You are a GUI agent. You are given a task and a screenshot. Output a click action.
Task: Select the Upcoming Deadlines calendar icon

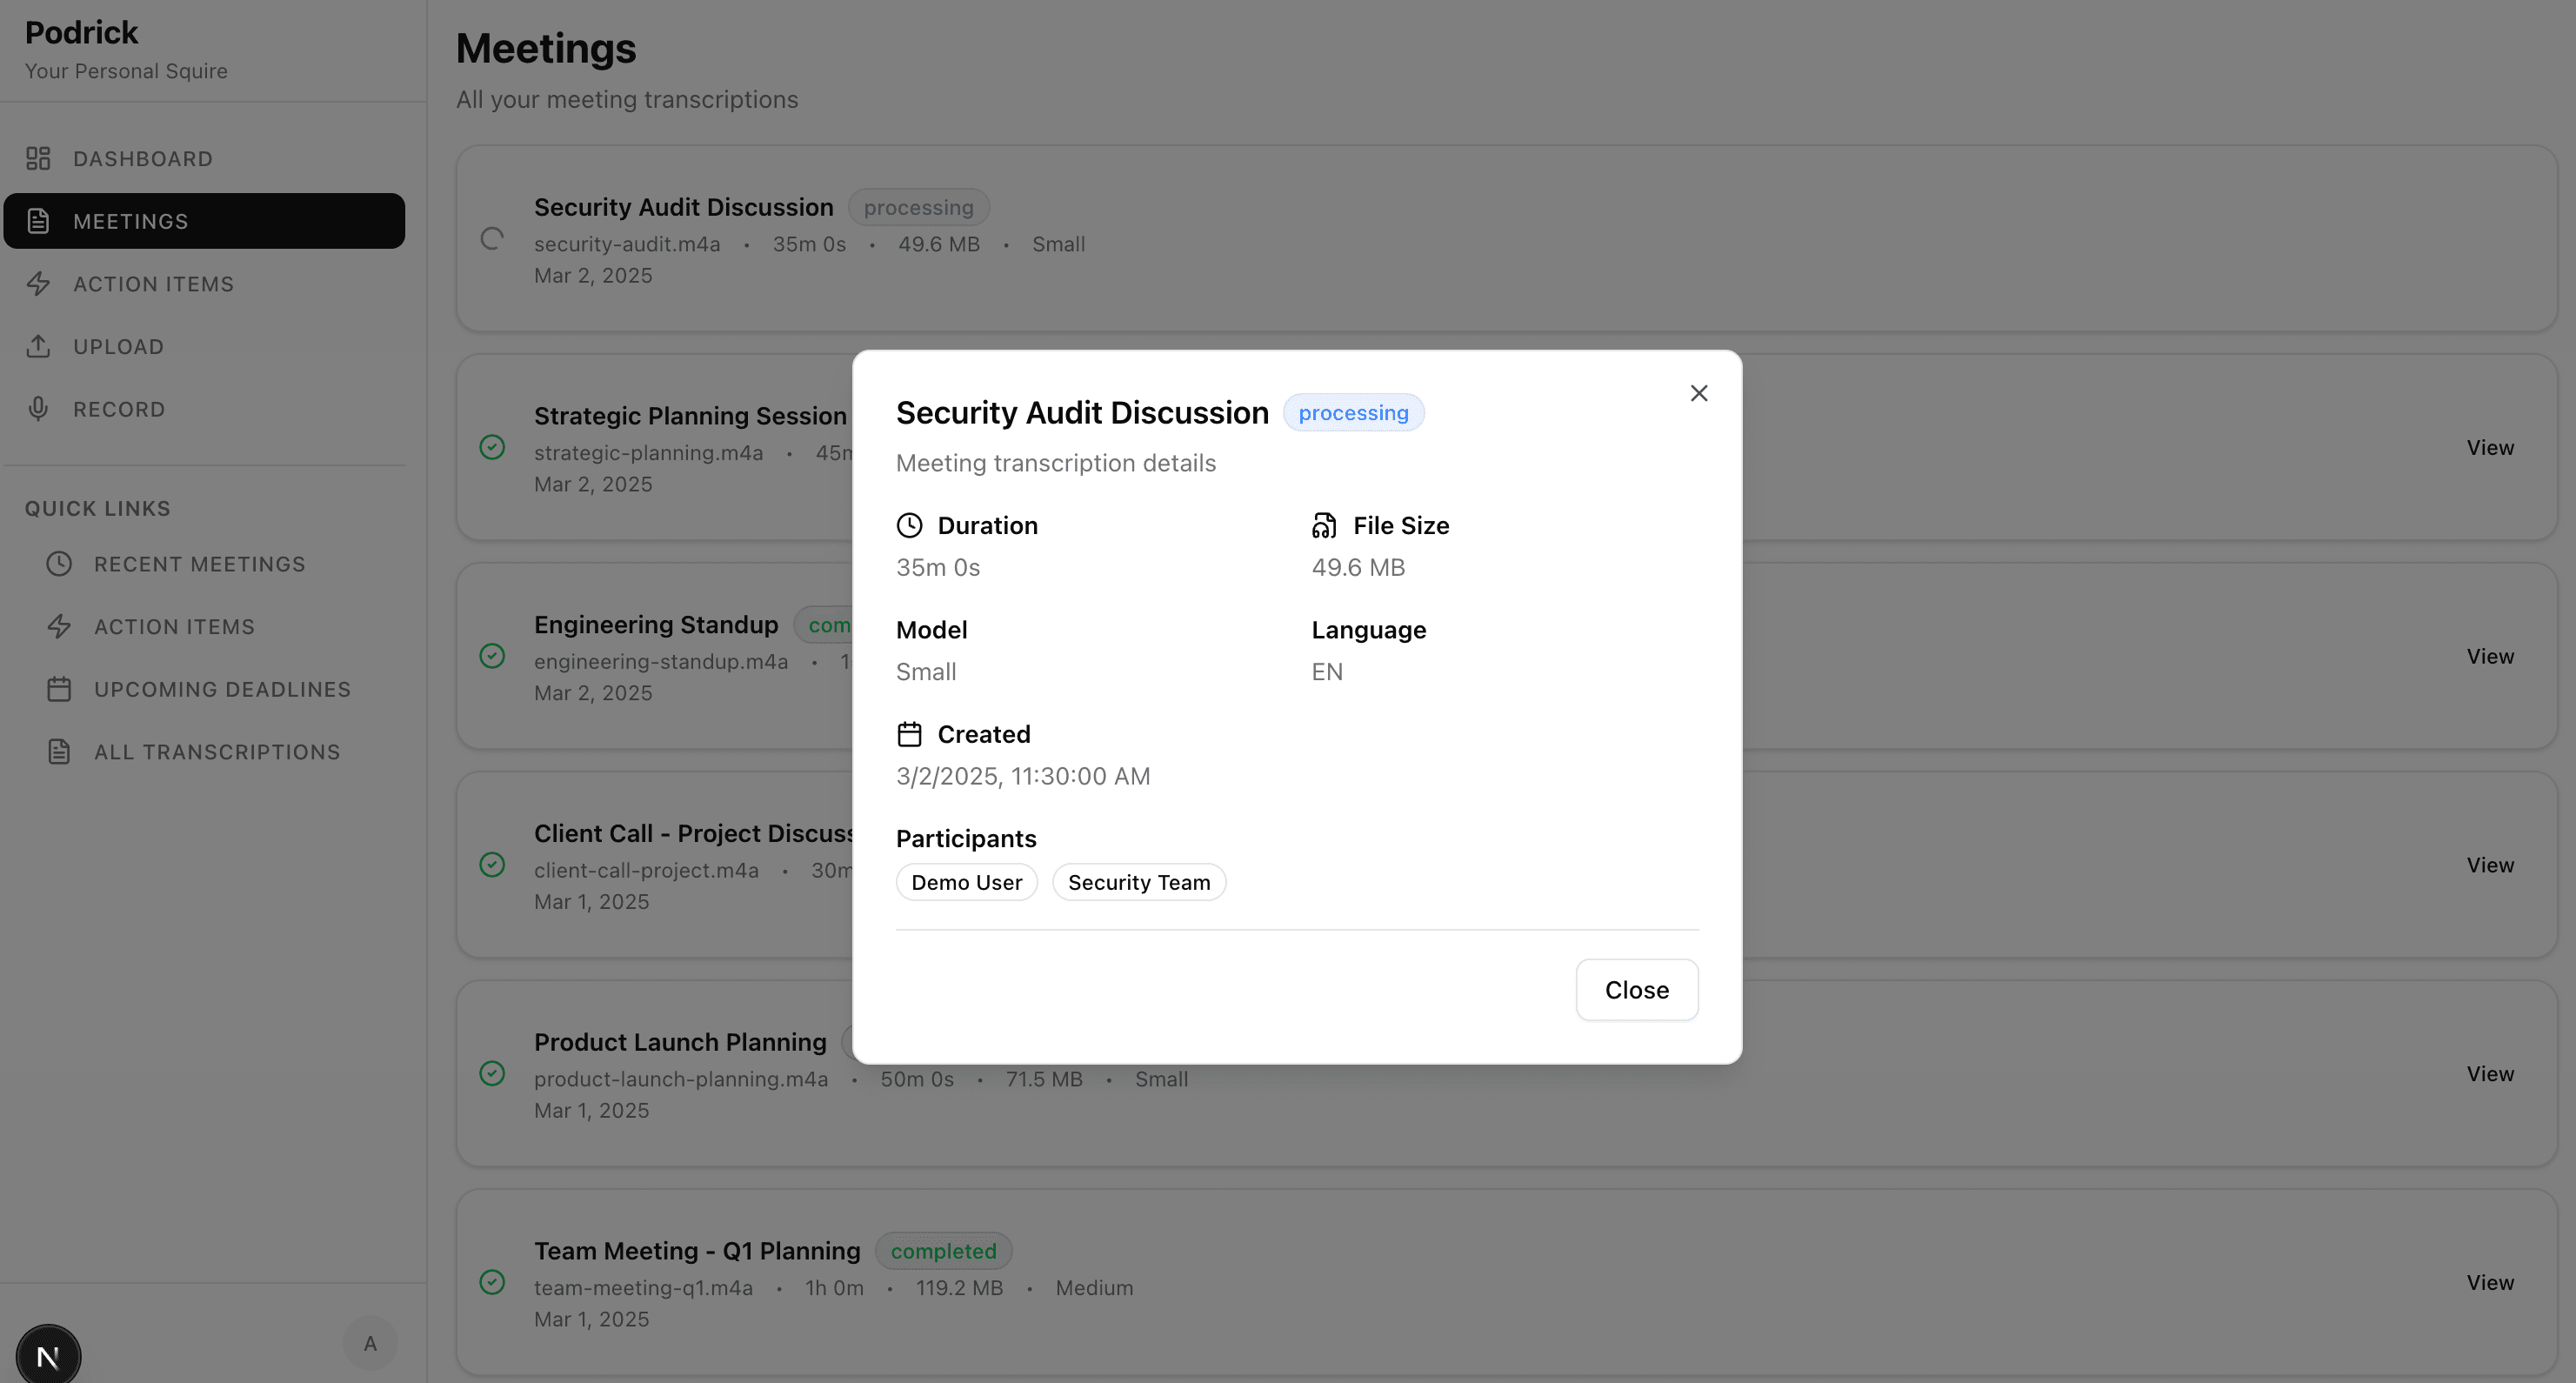click(58, 689)
